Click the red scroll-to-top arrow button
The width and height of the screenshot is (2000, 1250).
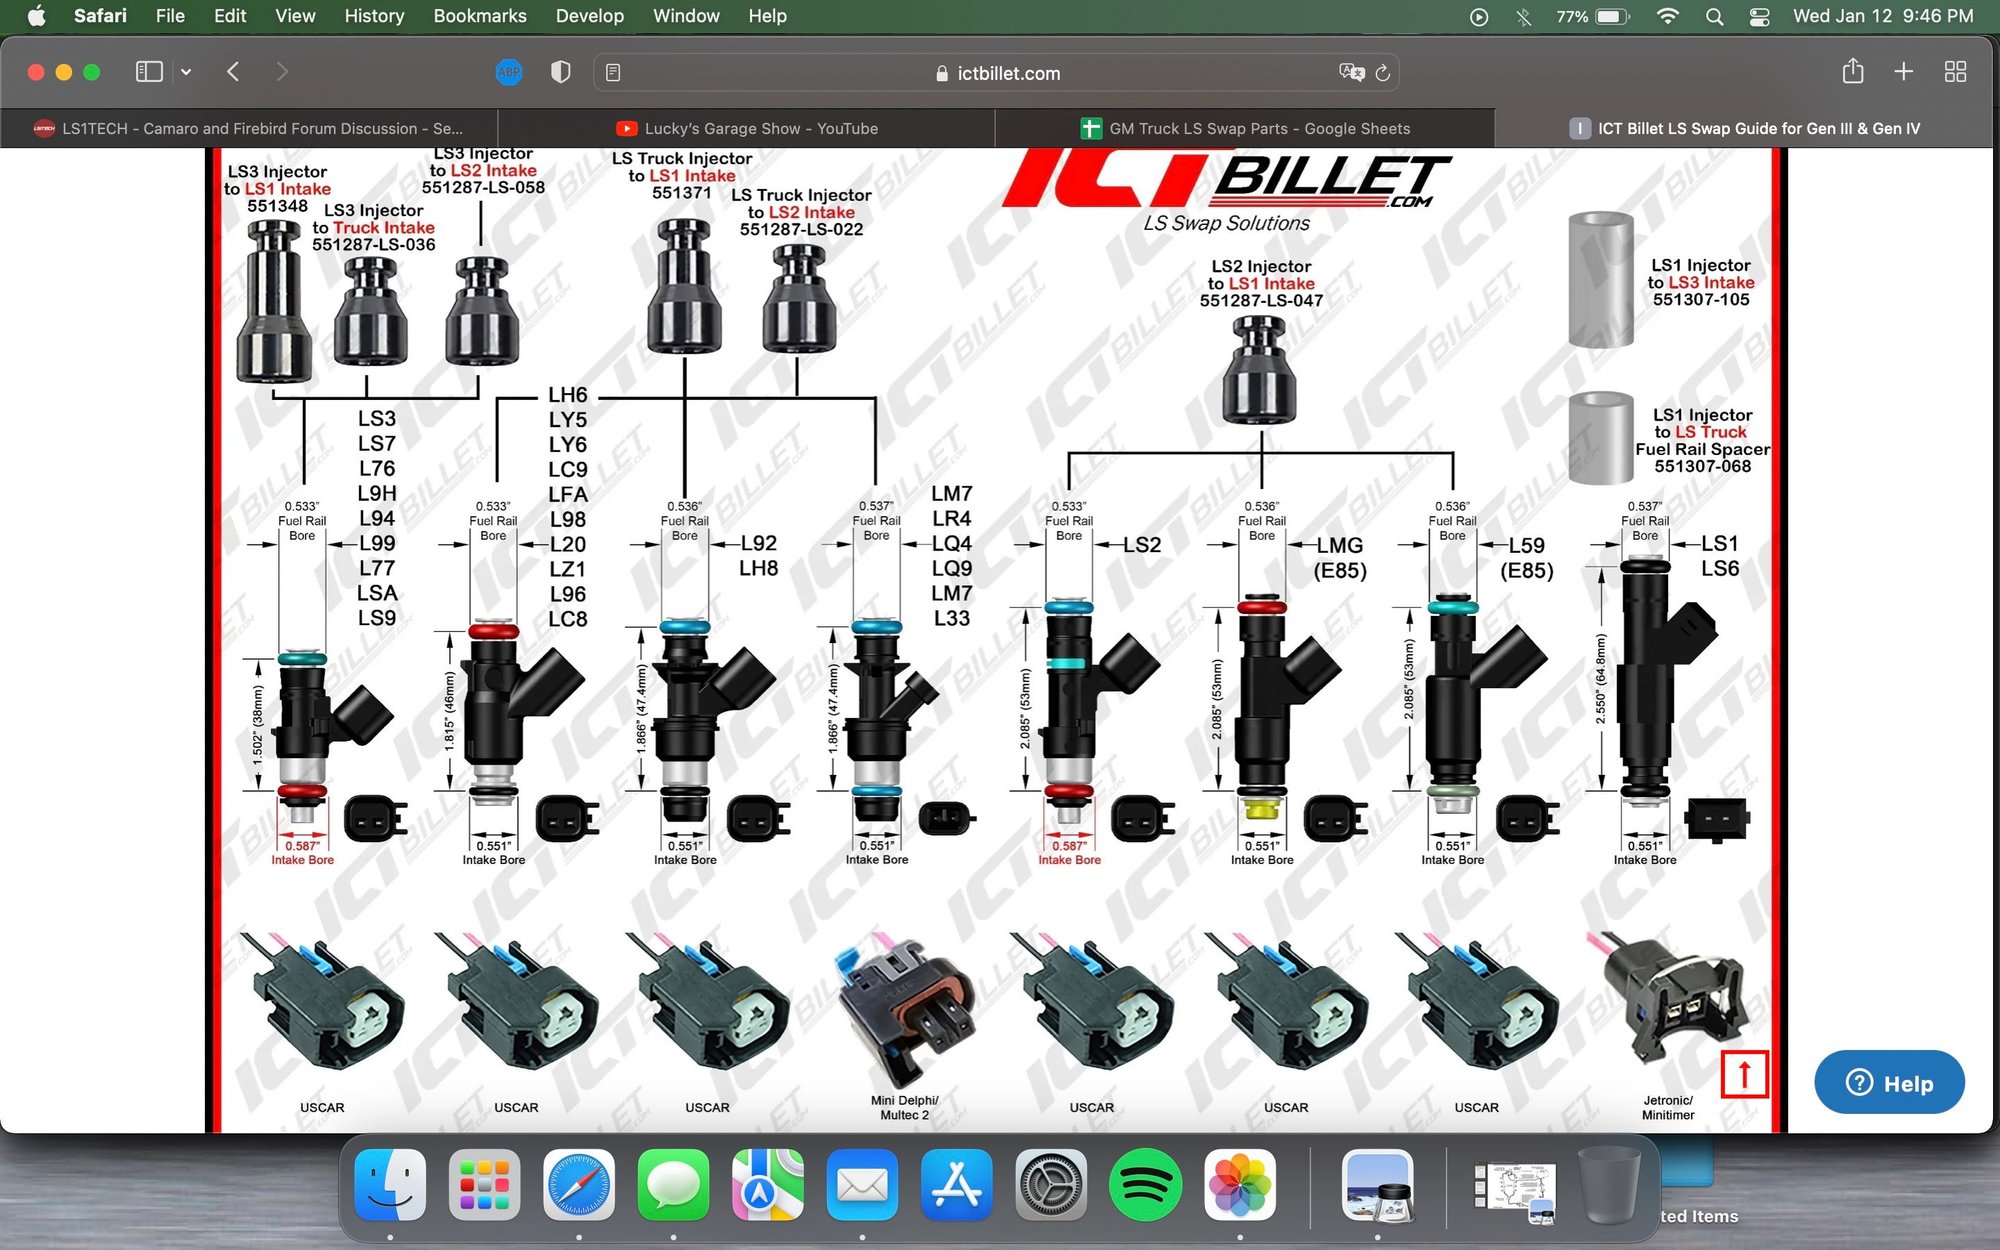1744,1074
